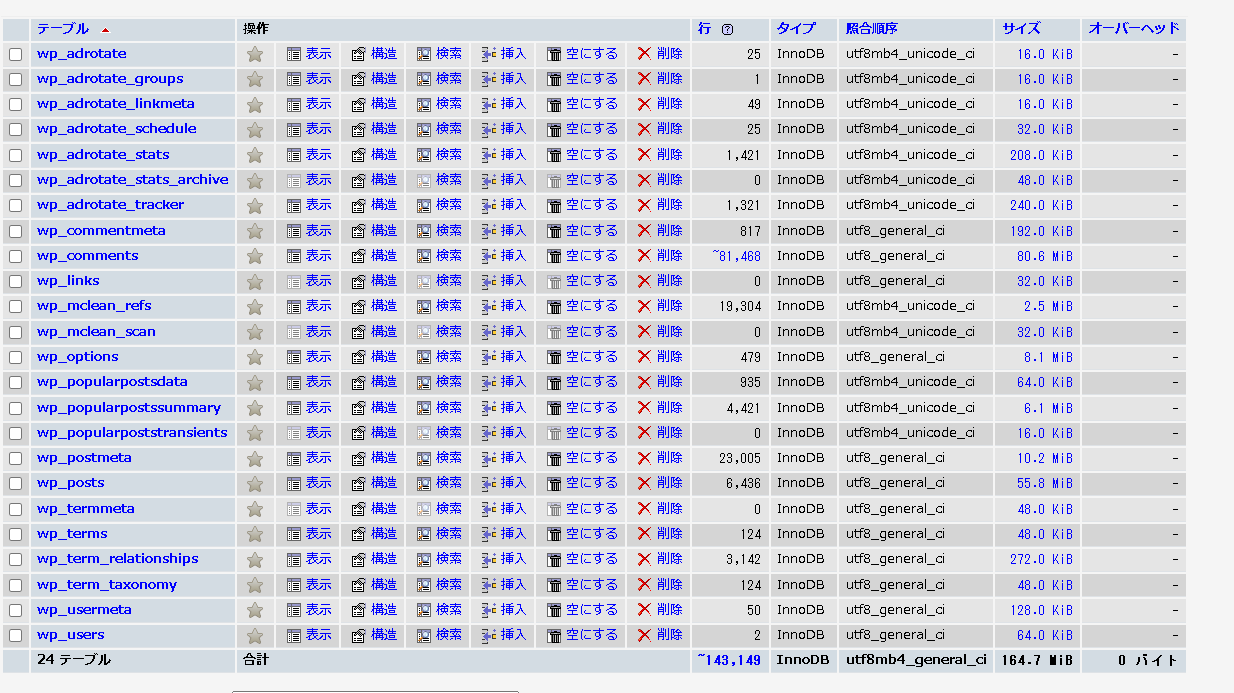This screenshot has height=693, width=1234.
Task: Click the 55.8 MiB size of wp_posts
Action: (1045, 483)
